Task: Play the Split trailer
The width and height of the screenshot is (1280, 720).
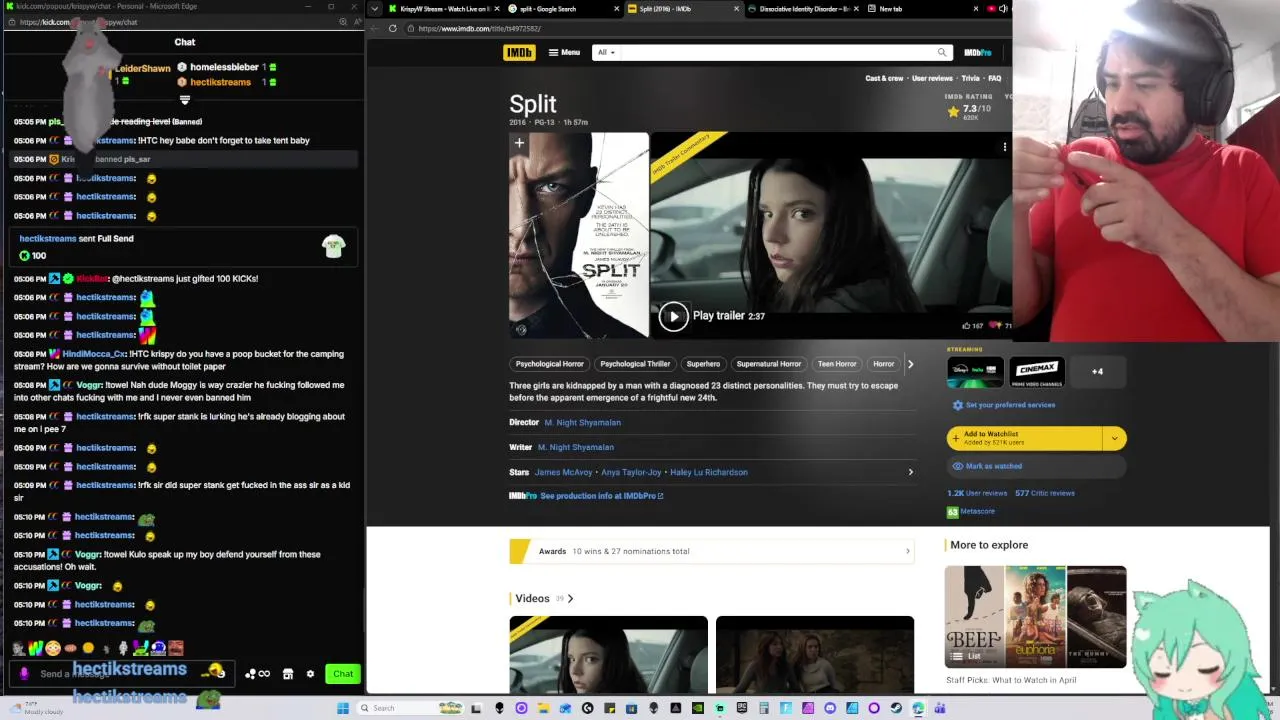Action: tap(673, 316)
